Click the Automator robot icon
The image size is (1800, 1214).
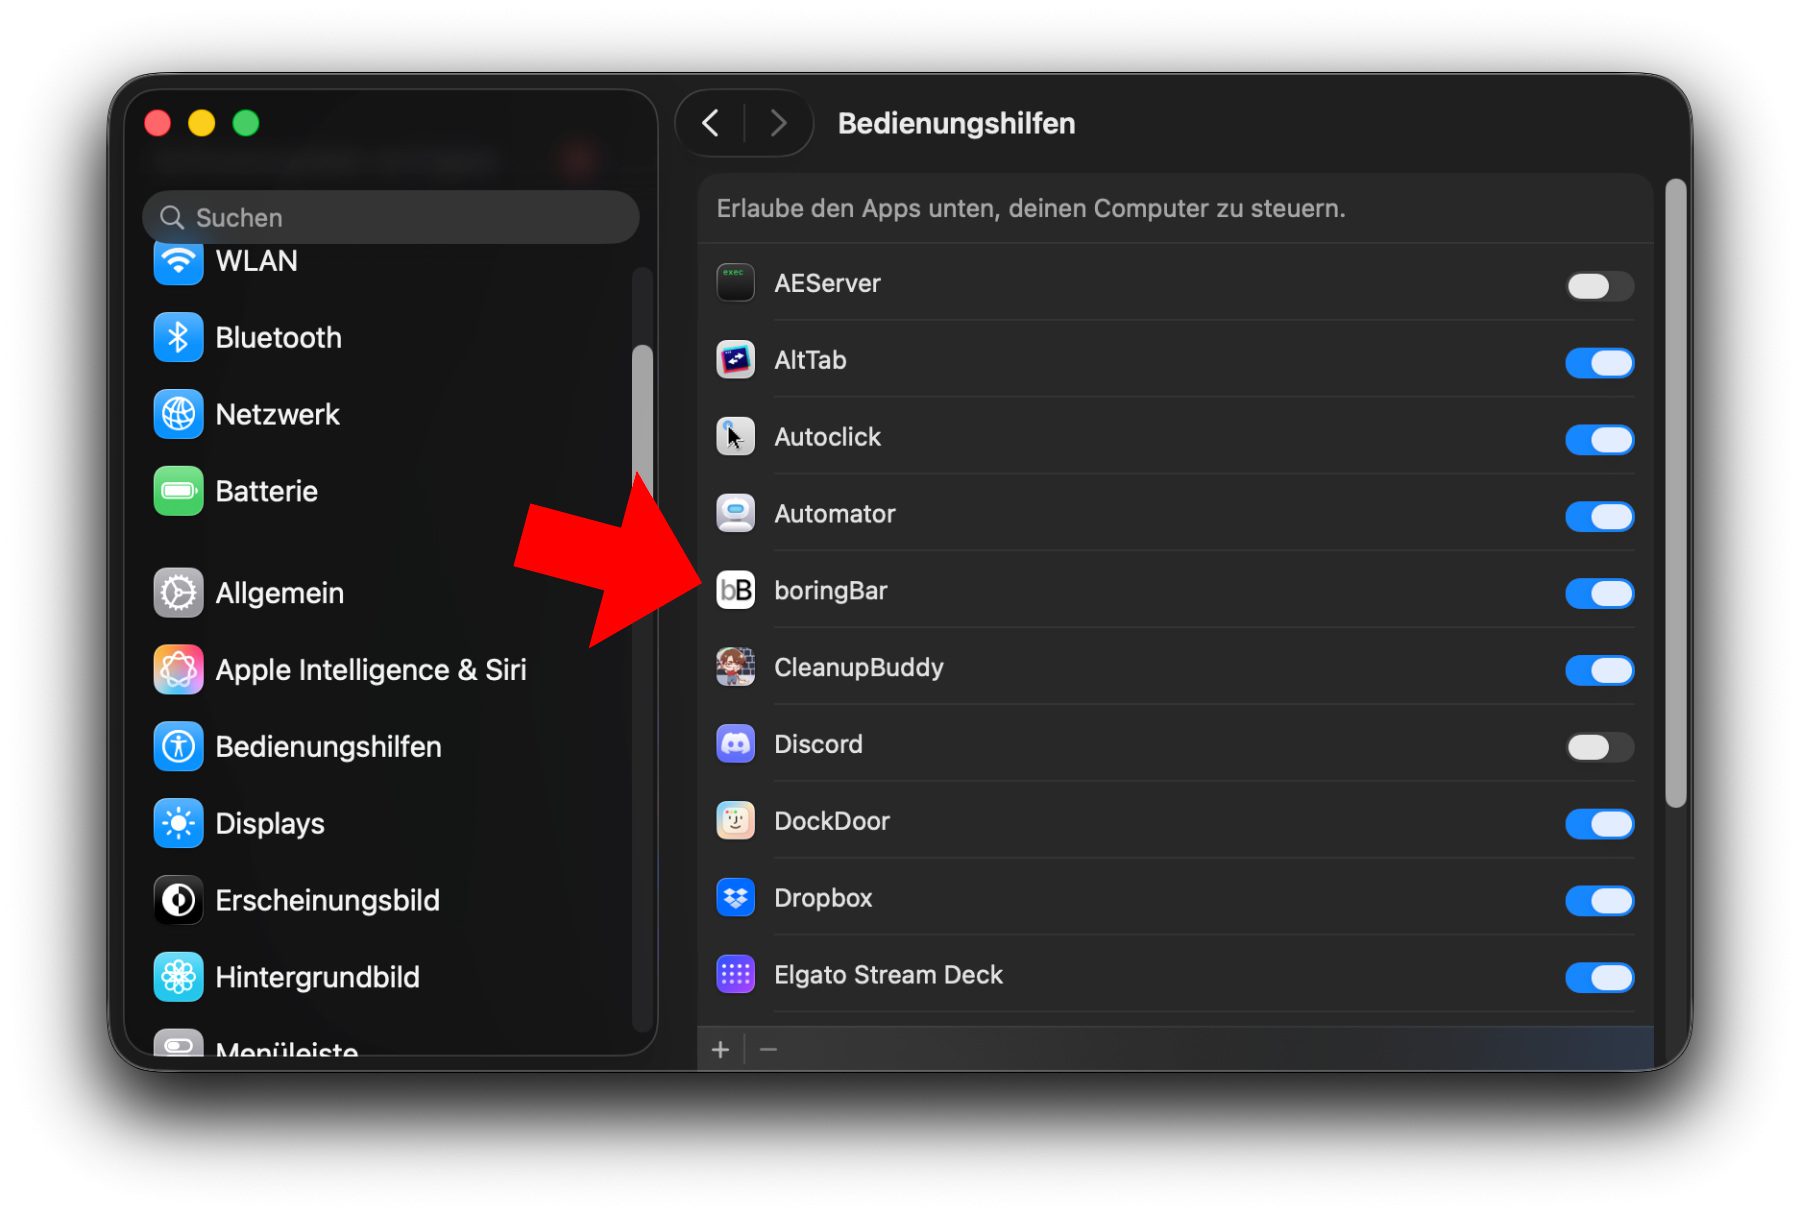coord(736,514)
